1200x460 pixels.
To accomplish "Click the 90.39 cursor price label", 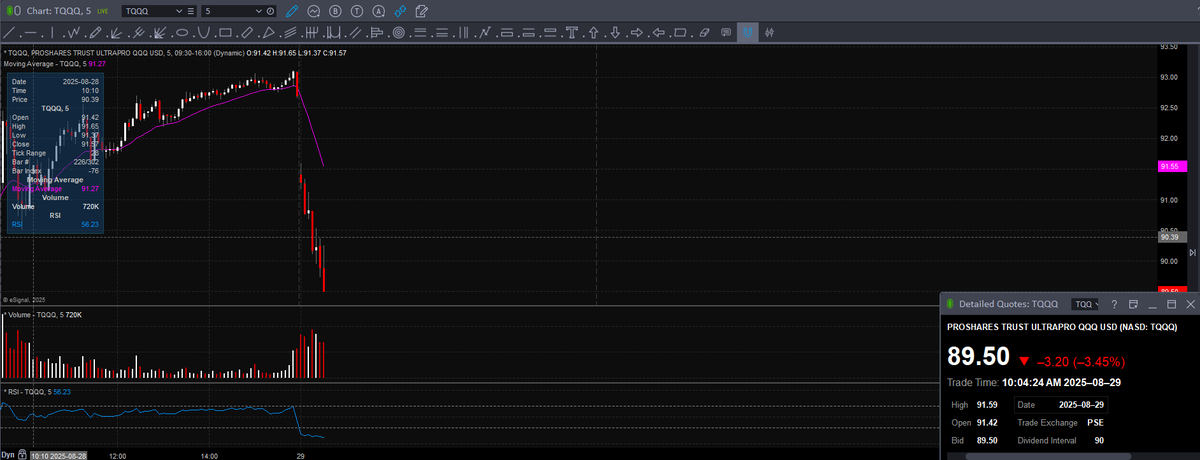I will coord(1170,237).
